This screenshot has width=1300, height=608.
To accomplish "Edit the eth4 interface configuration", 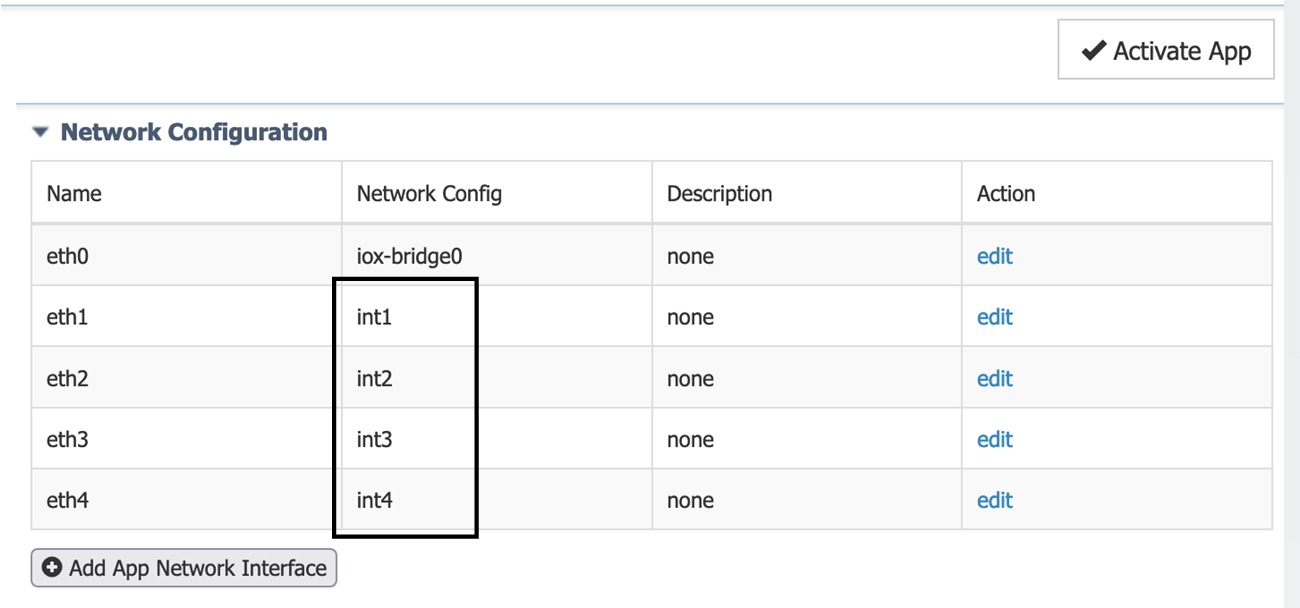I will pyautogui.click(x=994, y=500).
